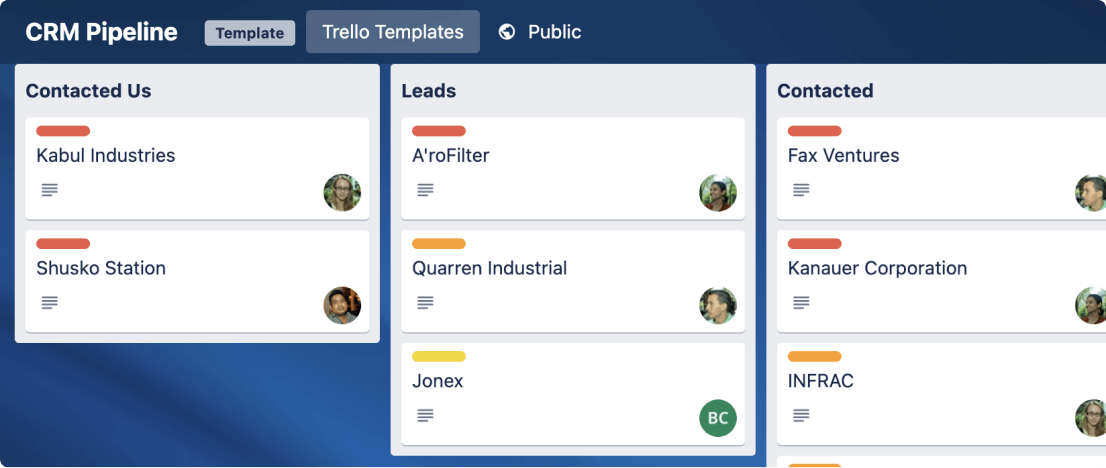Click the description icon on Shusko Station card
Image resolution: width=1106 pixels, height=468 pixels.
click(x=50, y=303)
